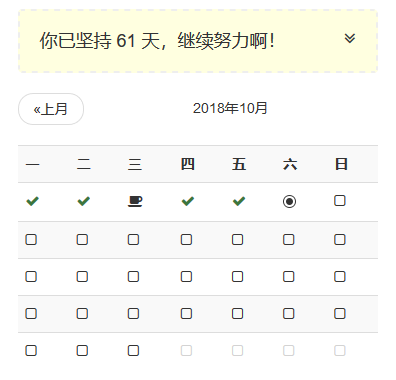Check the Monday box in the second week
396x380 pixels.
31,239
